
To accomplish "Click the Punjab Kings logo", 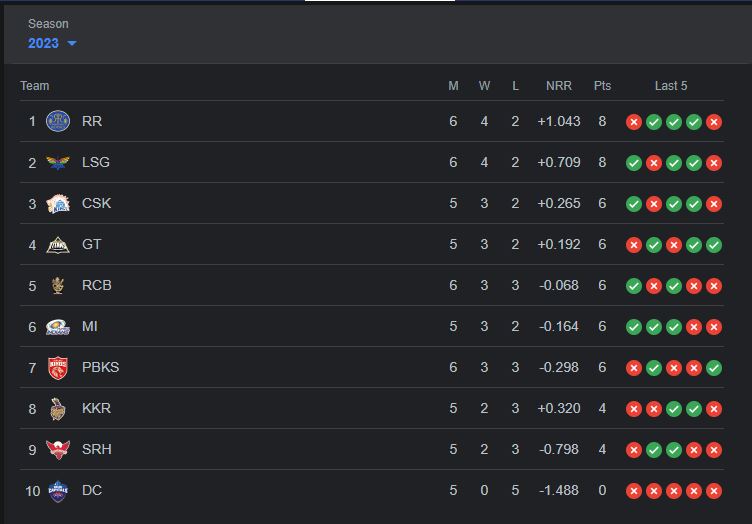I will coord(58,367).
